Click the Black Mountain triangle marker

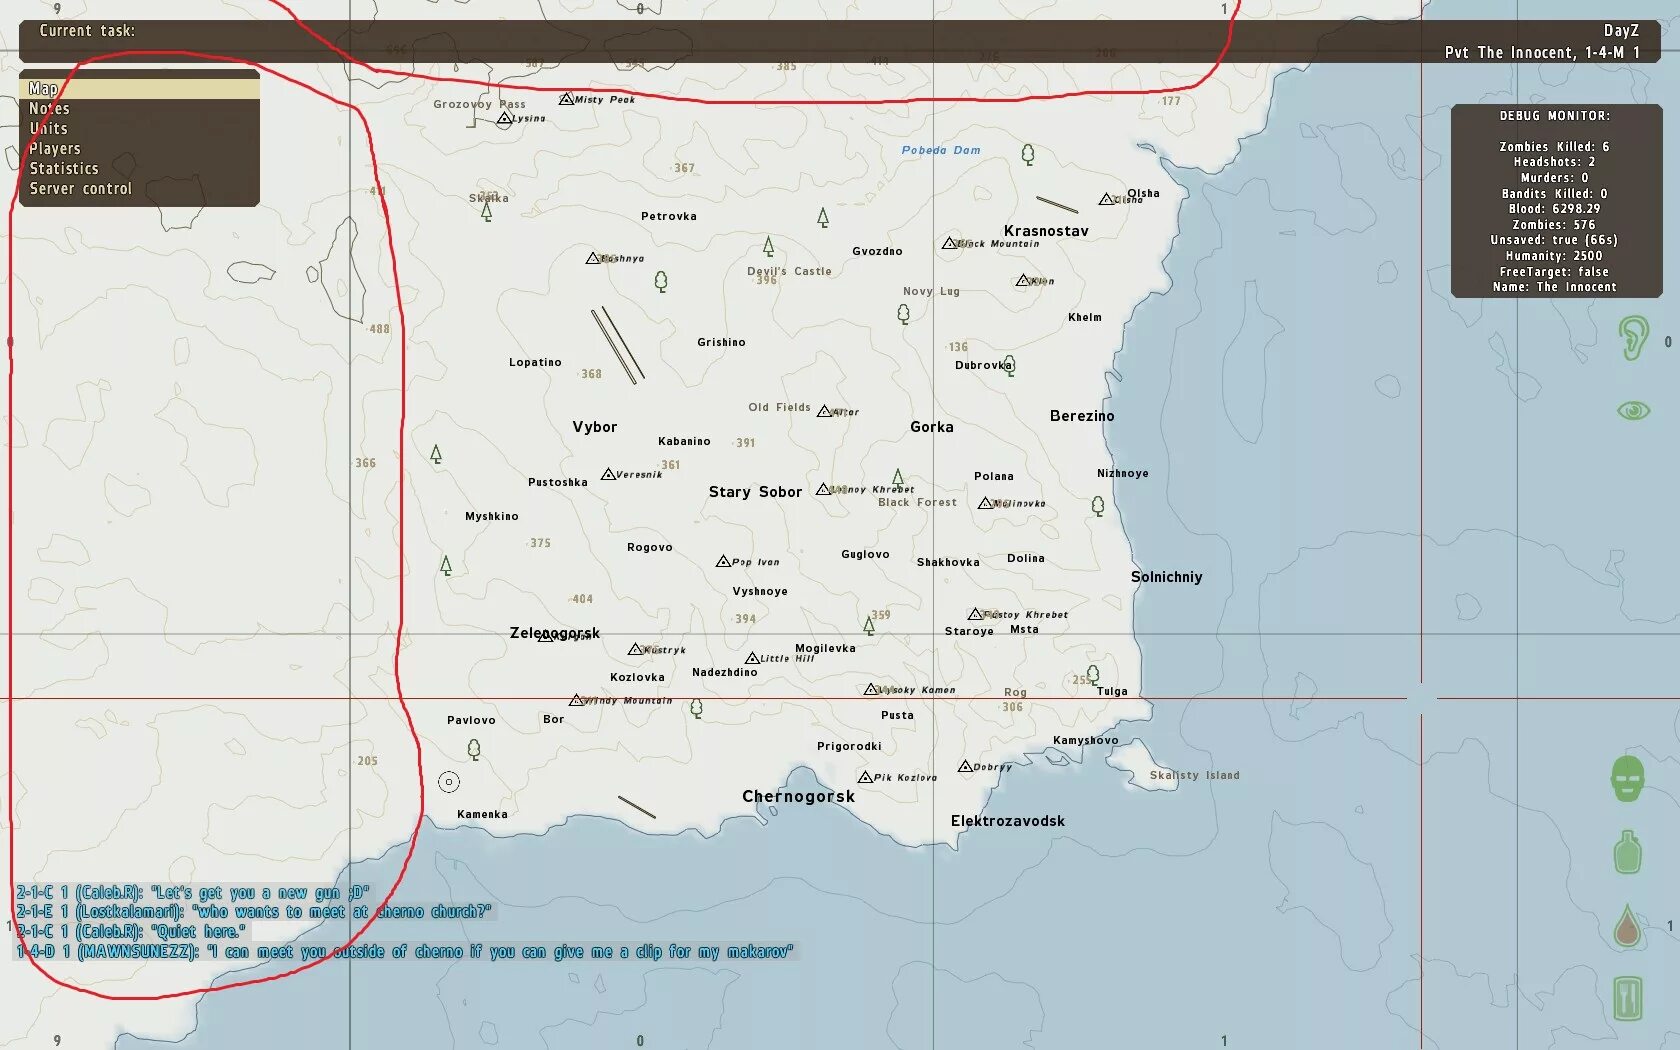coord(950,243)
